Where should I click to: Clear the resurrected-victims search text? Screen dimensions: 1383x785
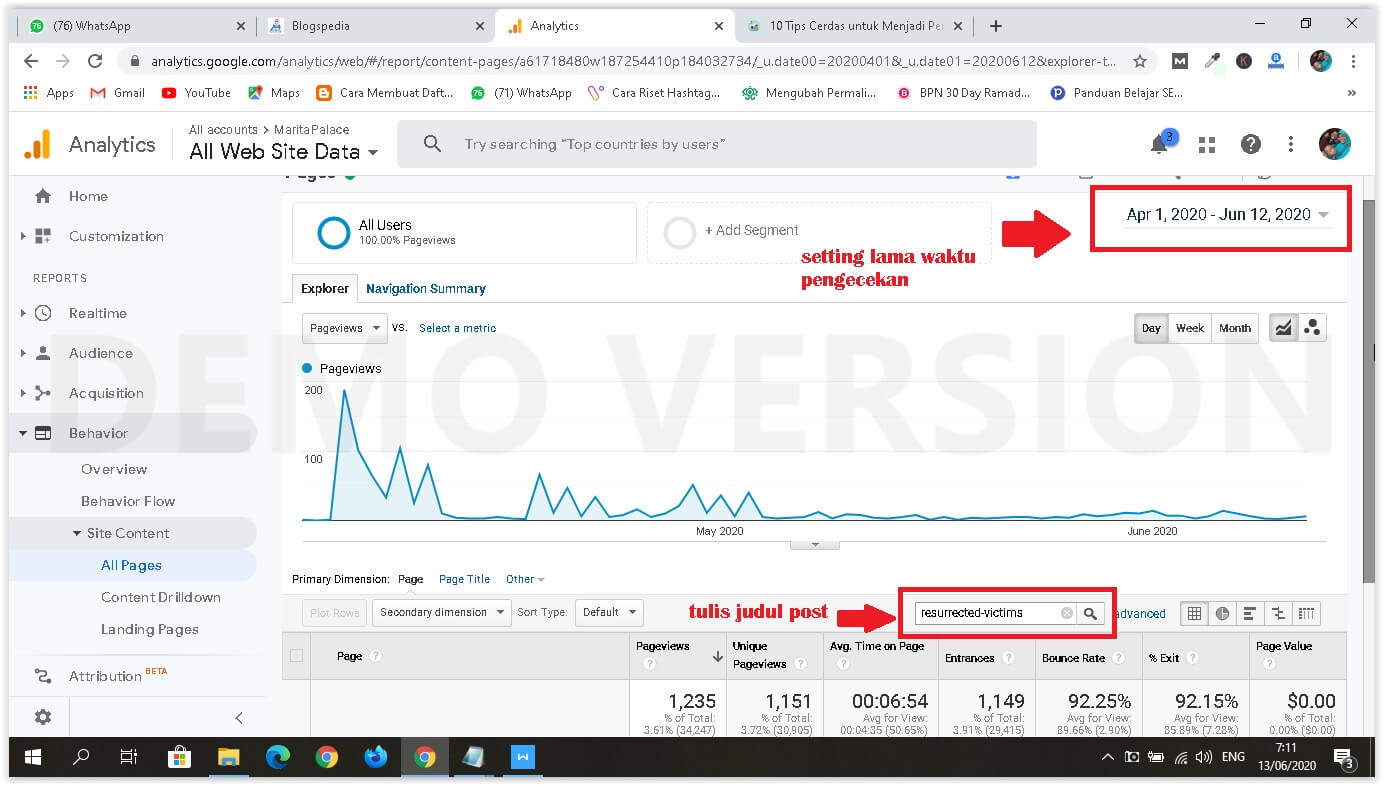click(1066, 613)
